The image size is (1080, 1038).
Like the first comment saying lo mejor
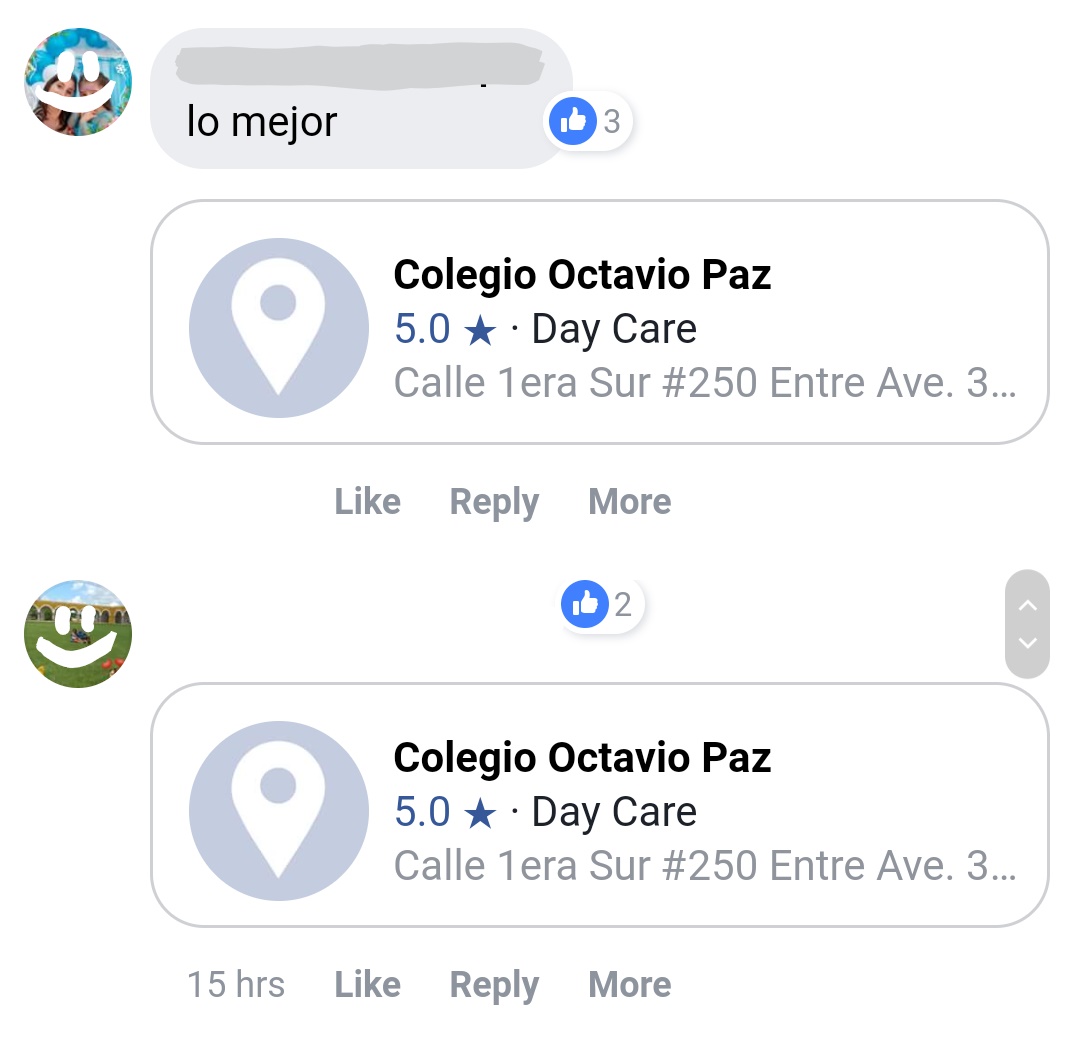tap(367, 501)
